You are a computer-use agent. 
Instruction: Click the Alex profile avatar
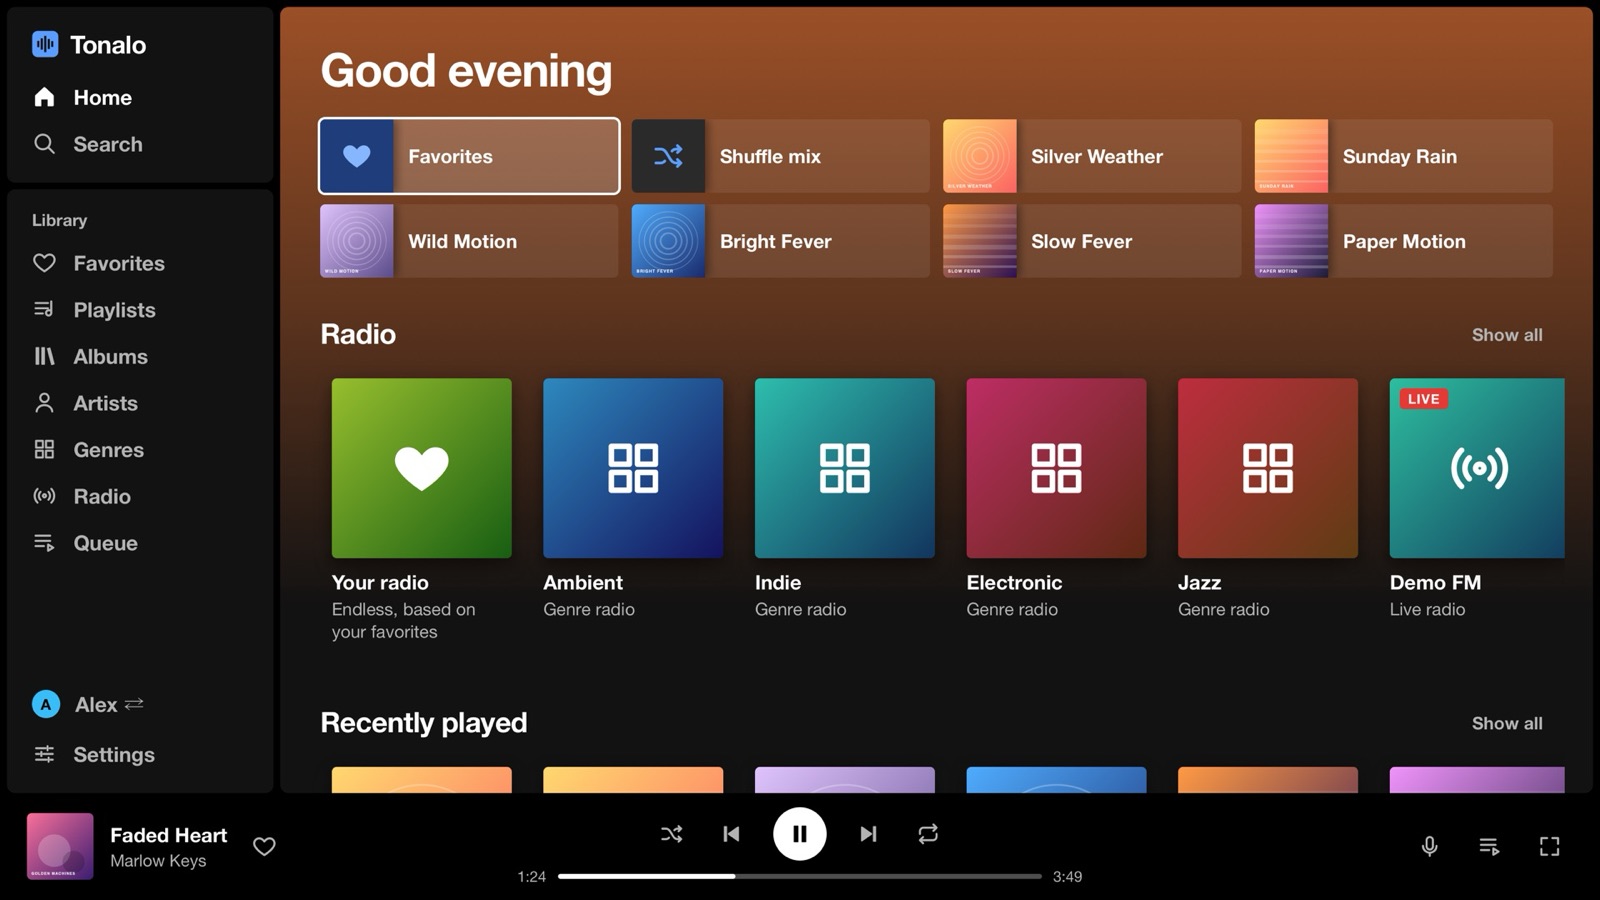pos(46,704)
